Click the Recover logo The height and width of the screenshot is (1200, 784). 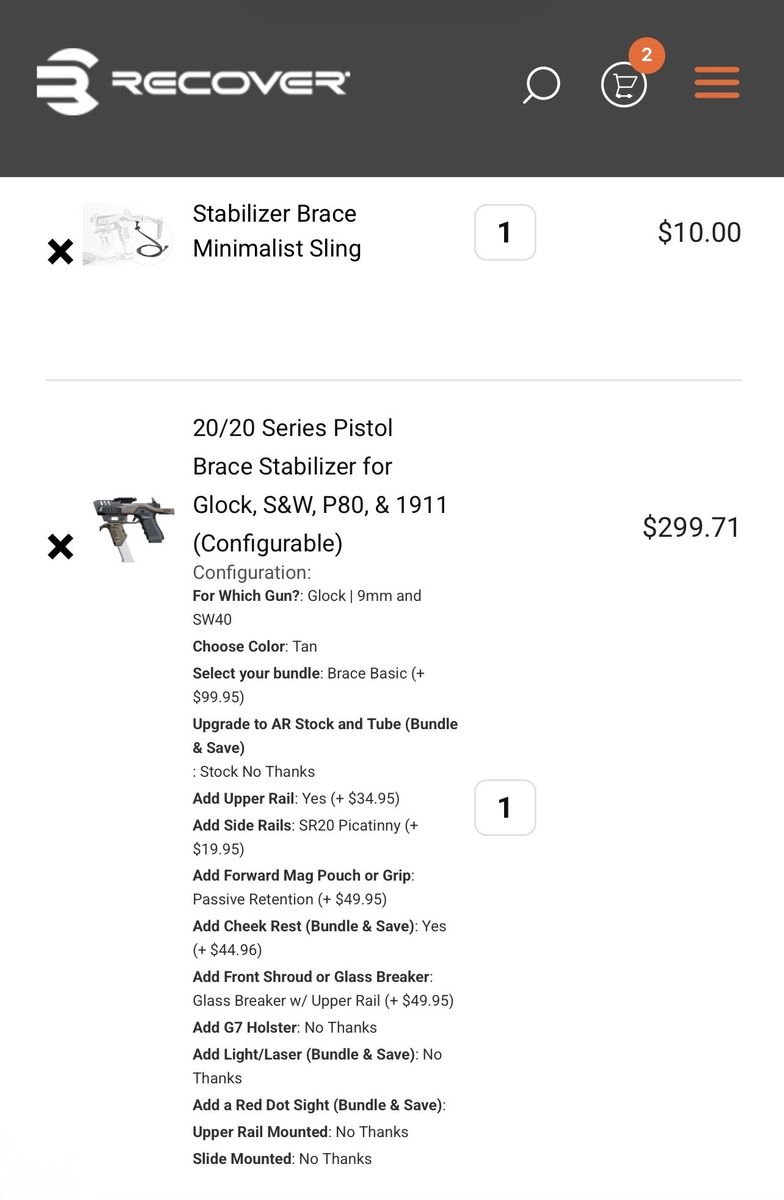click(x=194, y=82)
